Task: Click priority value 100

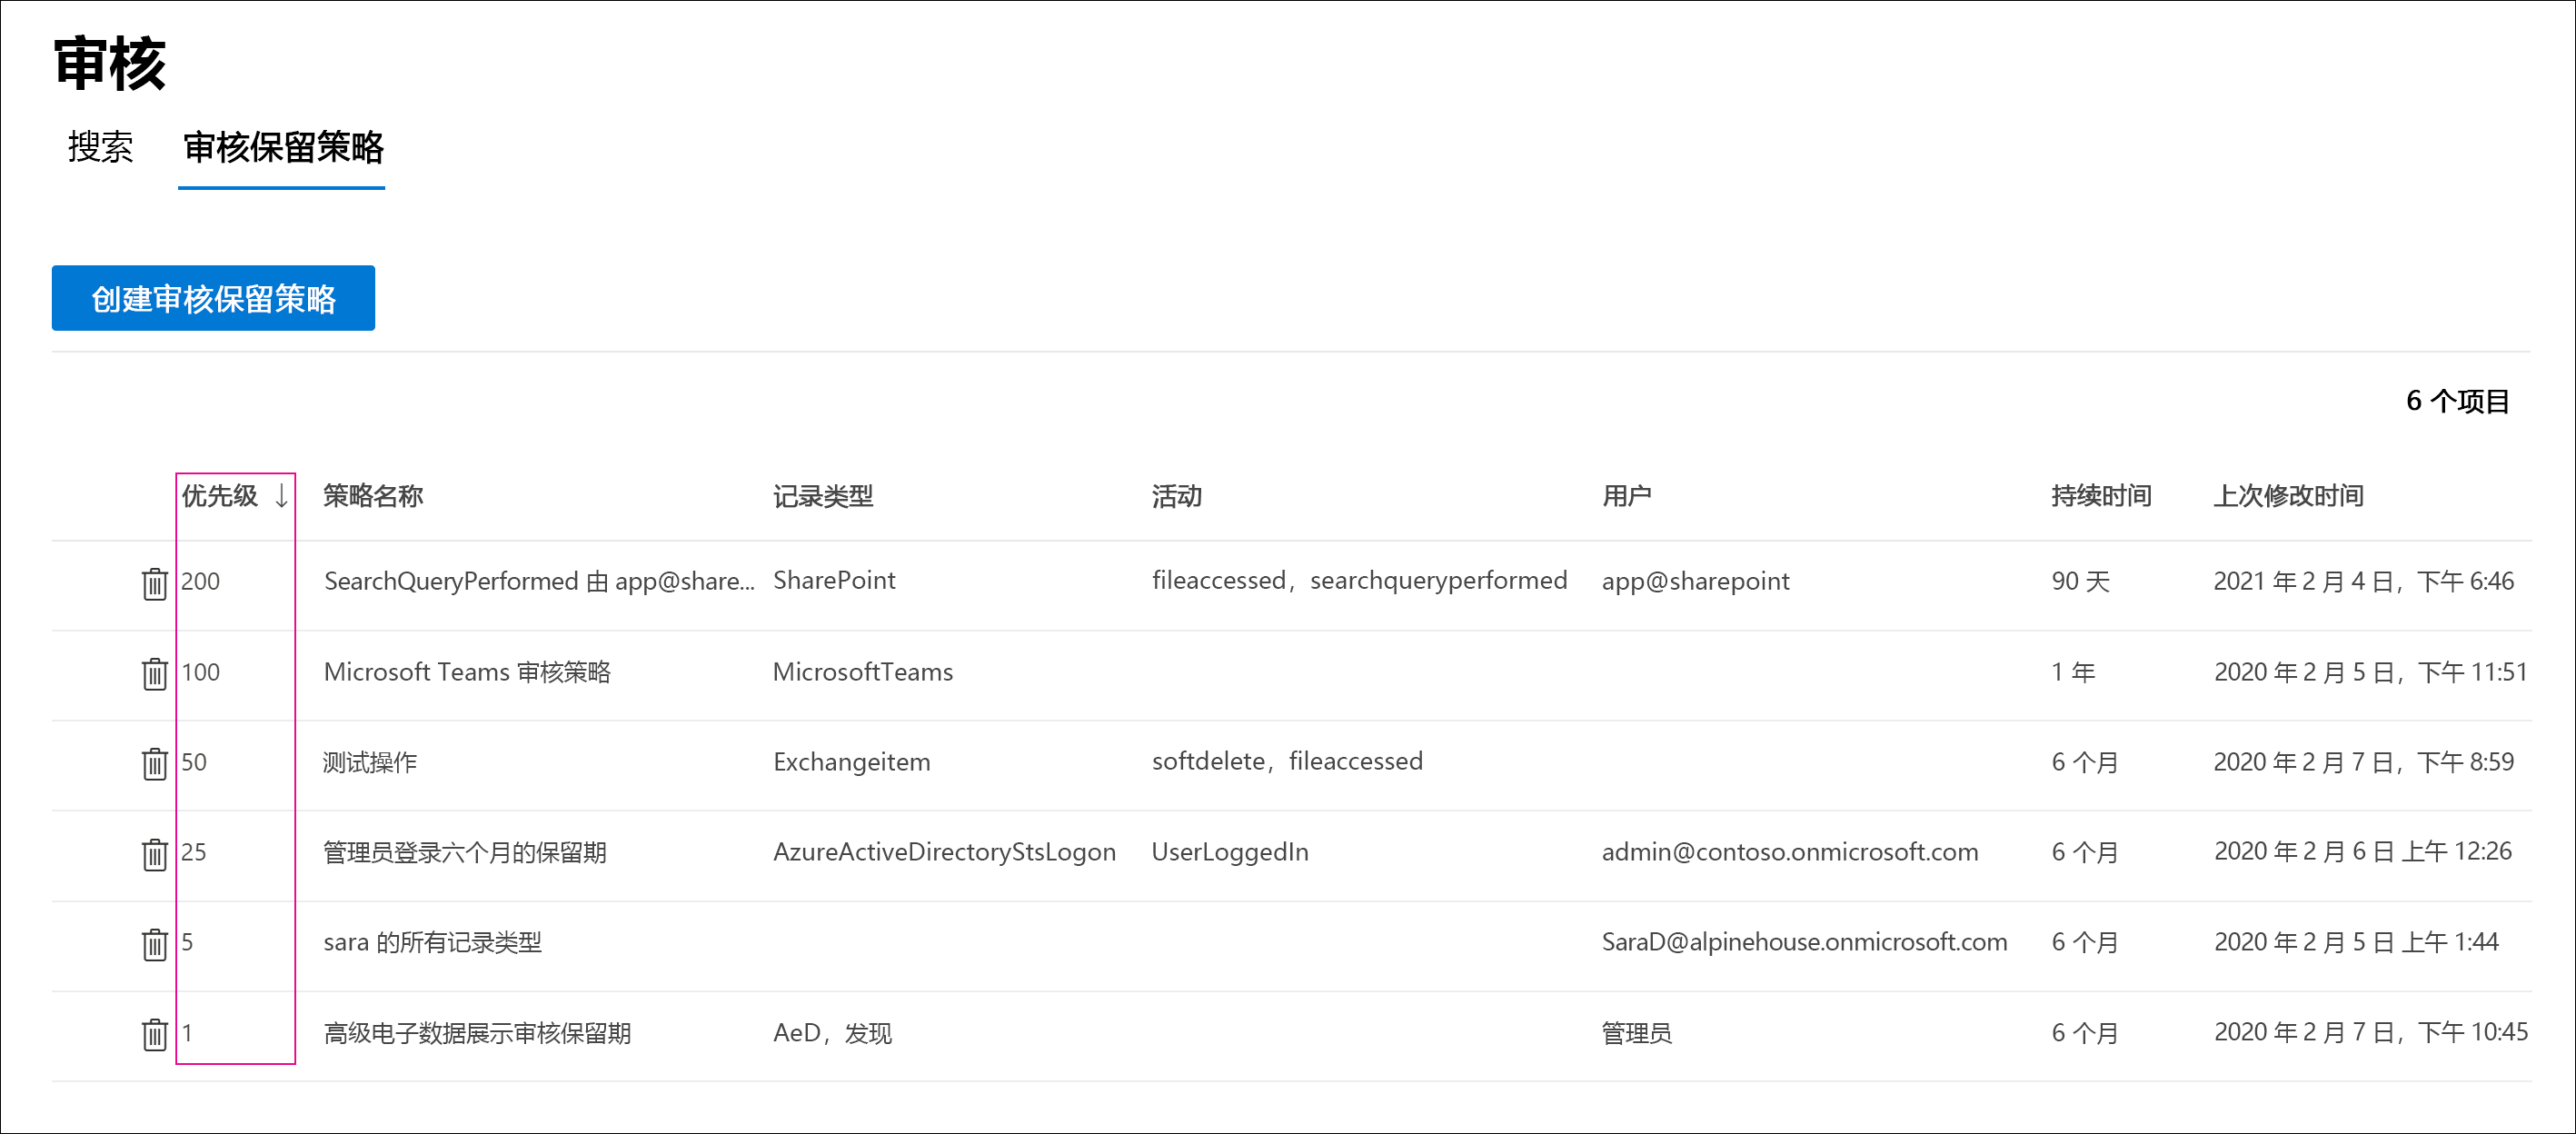Action: 200,672
